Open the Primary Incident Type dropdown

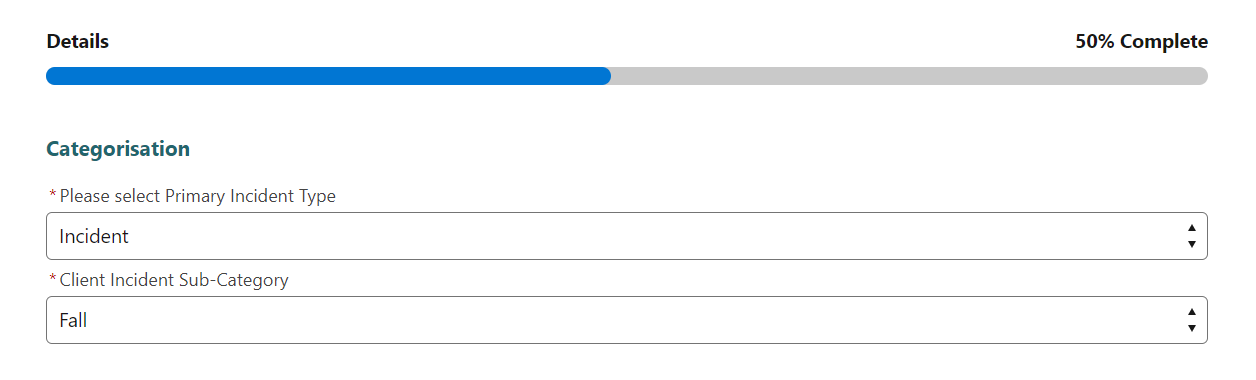pyautogui.click(x=626, y=236)
